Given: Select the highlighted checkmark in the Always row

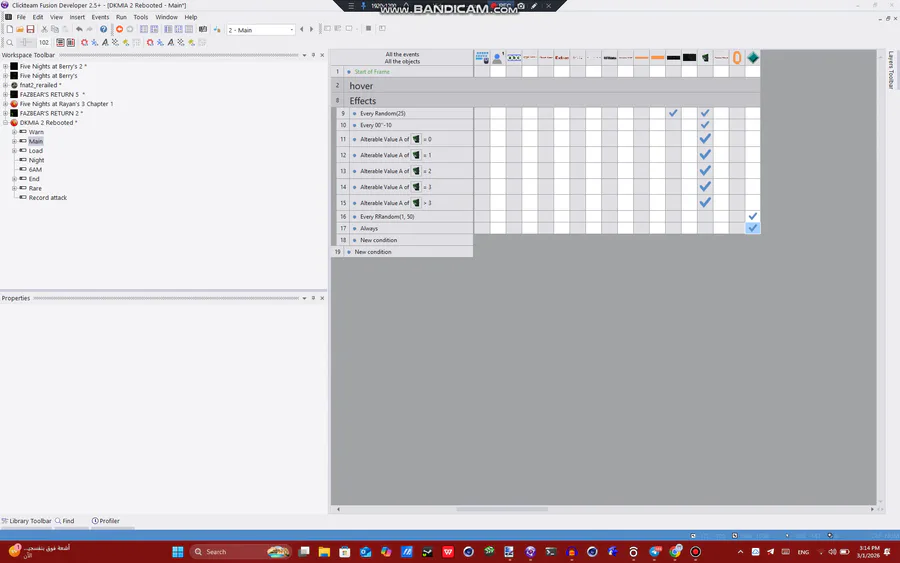Looking at the screenshot, I should tap(752, 228).
